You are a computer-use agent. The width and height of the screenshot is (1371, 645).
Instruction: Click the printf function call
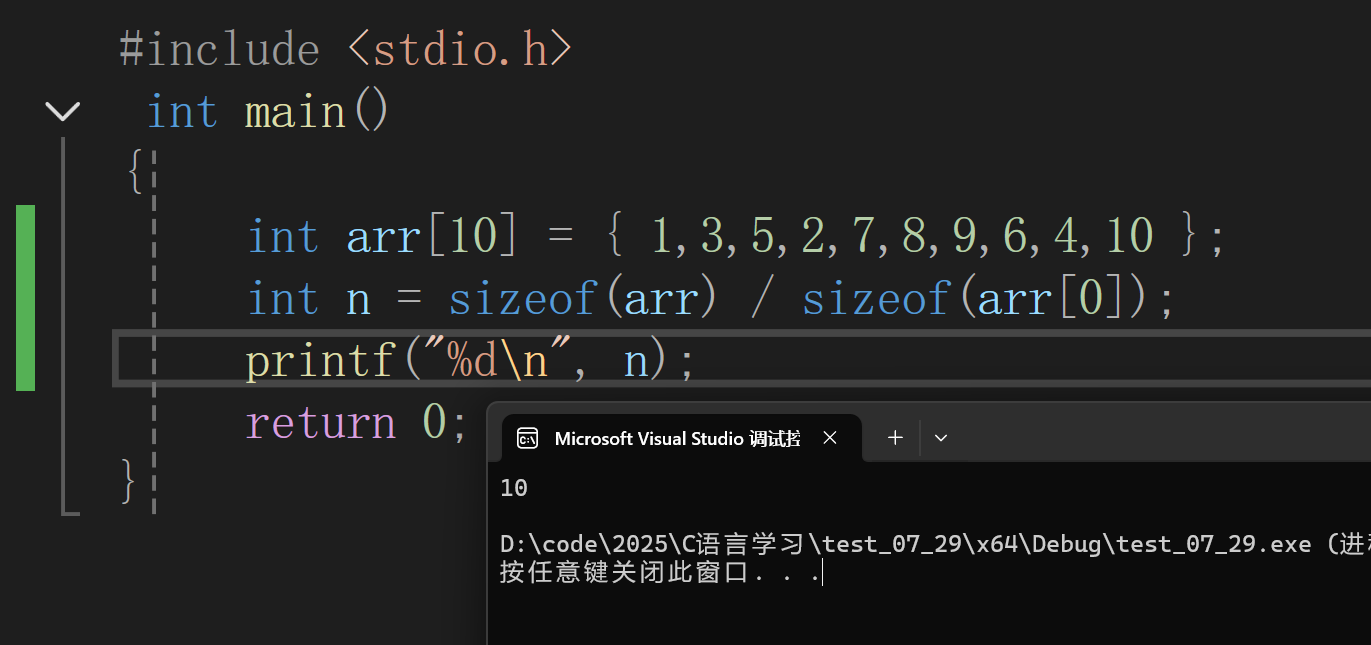click(x=320, y=360)
